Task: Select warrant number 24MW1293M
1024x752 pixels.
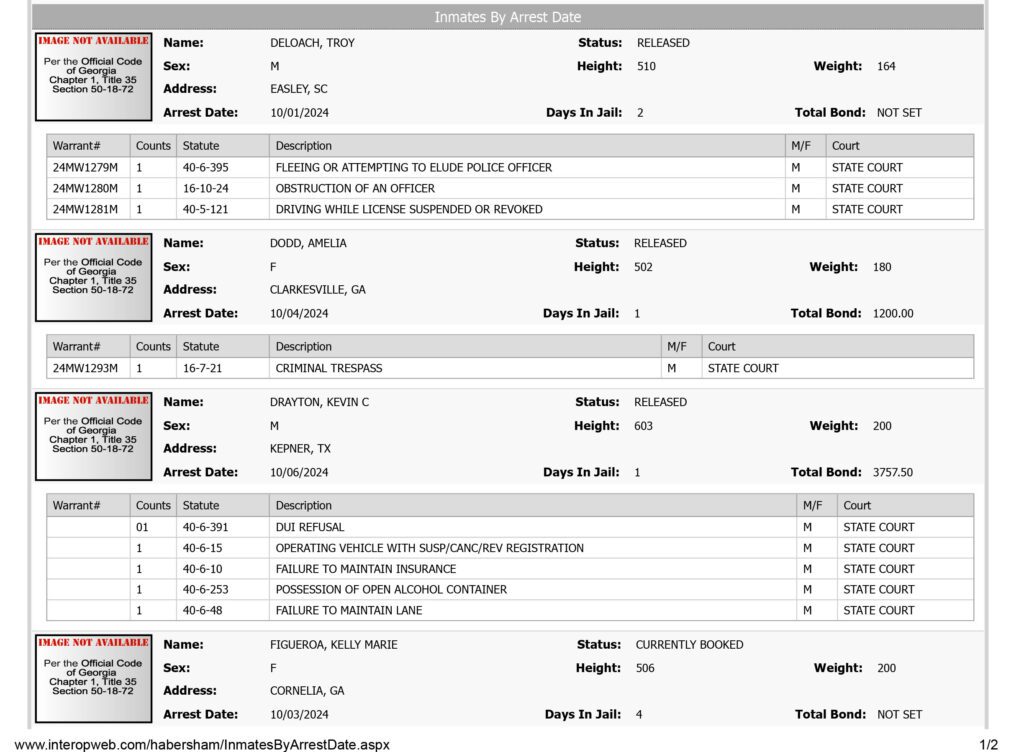Action: (x=86, y=368)
